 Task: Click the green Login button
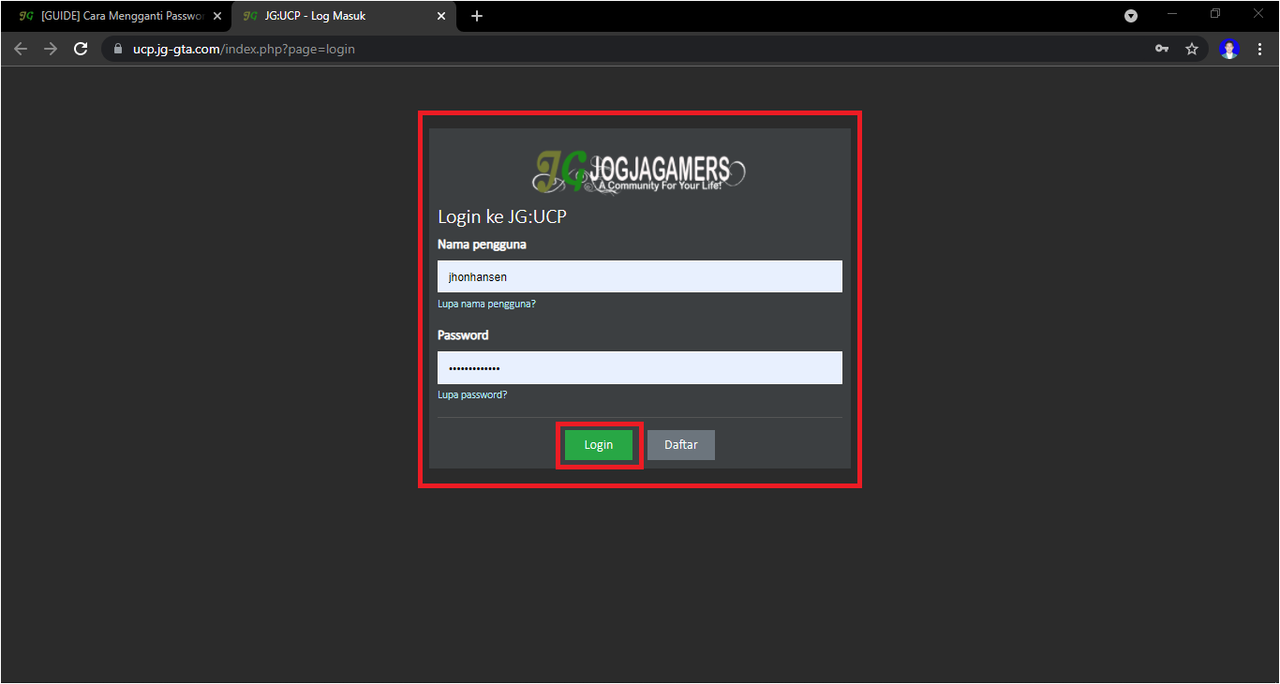[x=598, y=445]
